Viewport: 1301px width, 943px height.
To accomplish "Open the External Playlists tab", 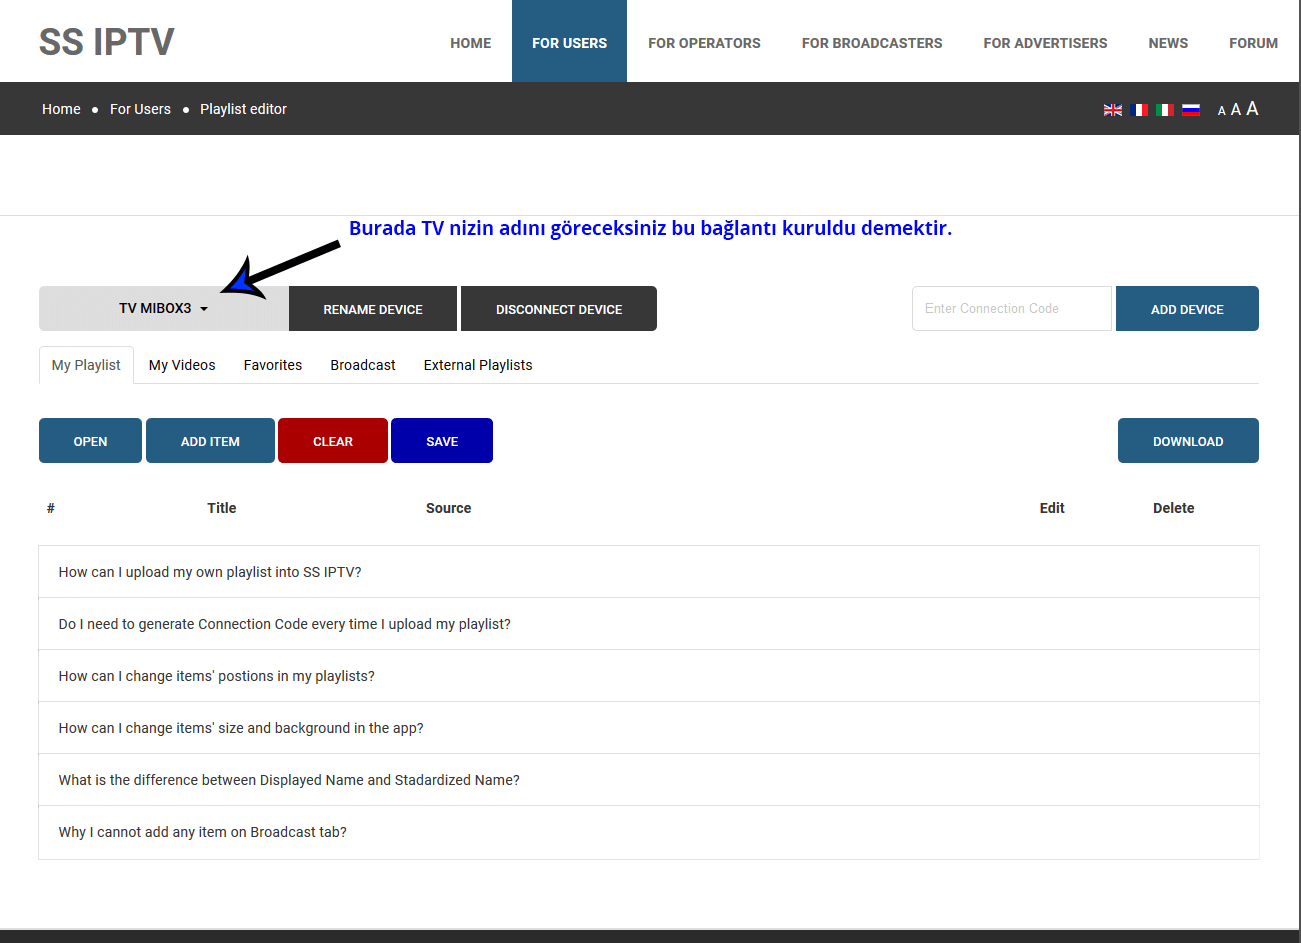I will 478,365.
